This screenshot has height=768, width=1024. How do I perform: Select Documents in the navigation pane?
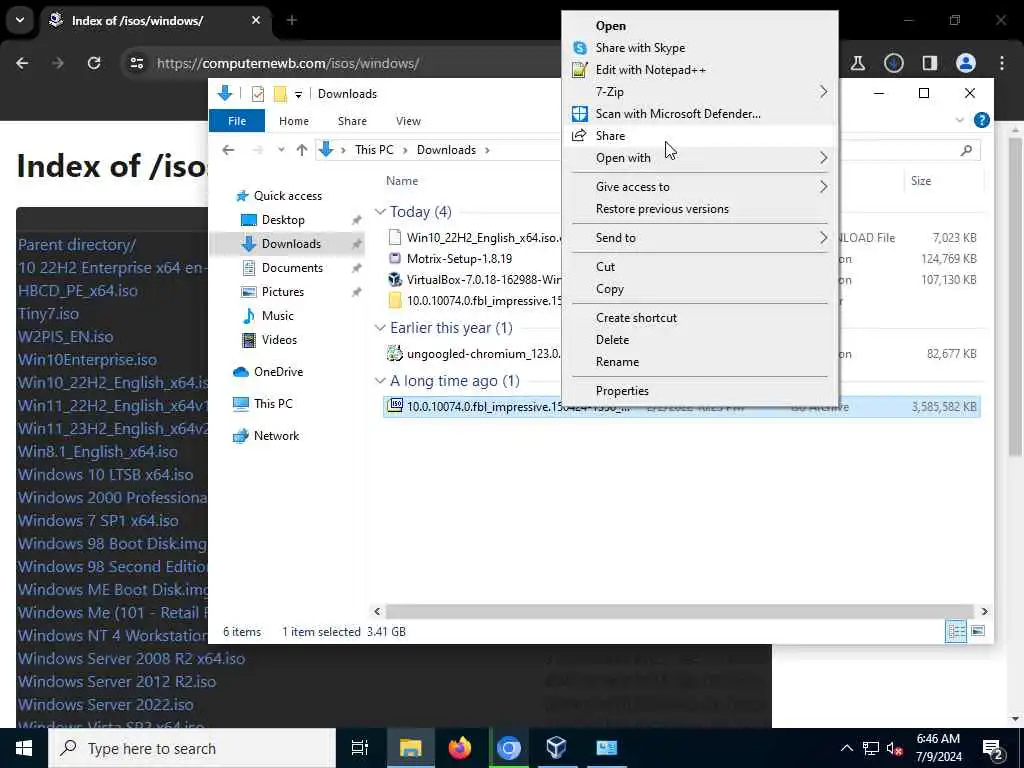click(x=292, y=268)
